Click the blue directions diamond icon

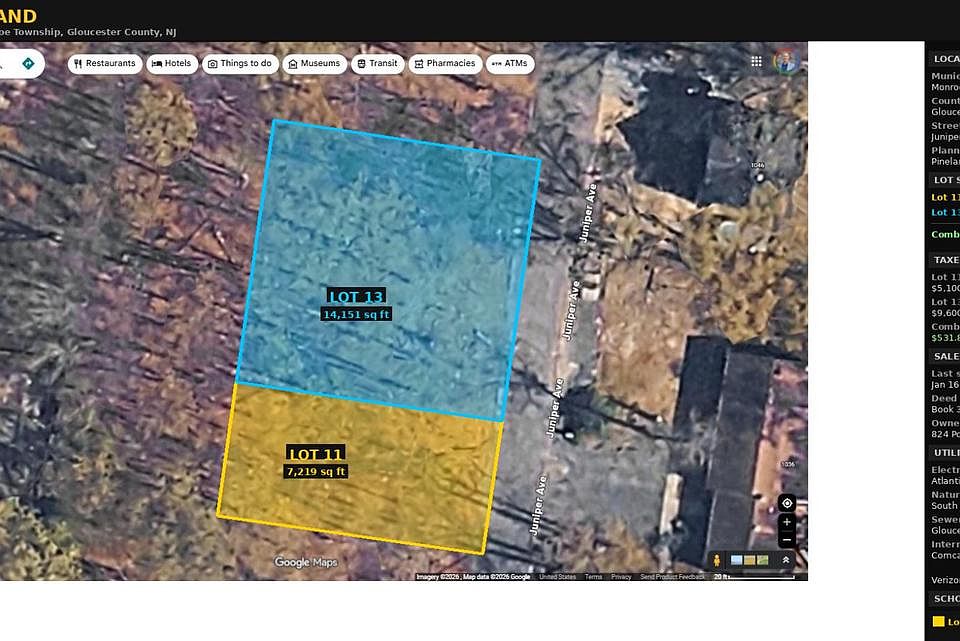tap(28, 64)
